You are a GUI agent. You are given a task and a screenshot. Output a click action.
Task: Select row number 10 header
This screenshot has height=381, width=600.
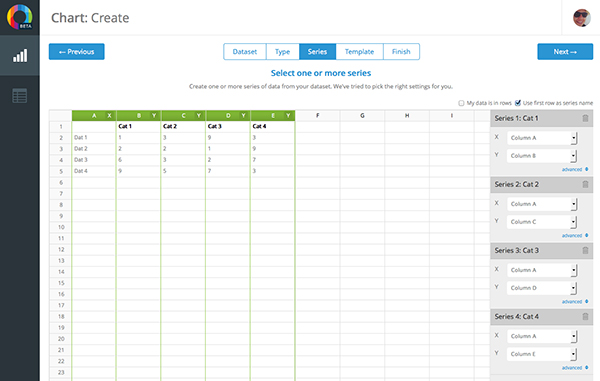(61, 227)
